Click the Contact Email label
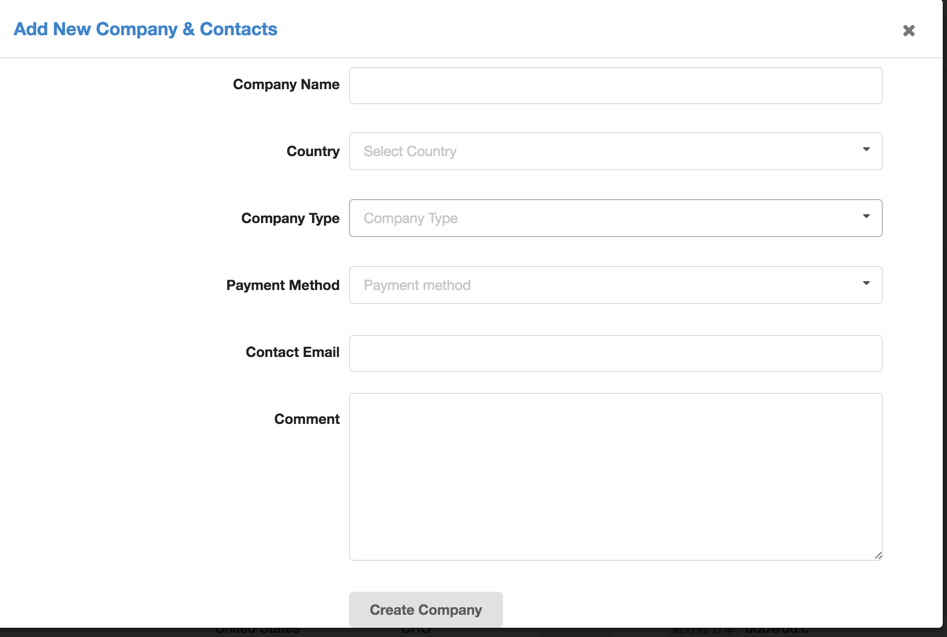Image resolution: width=947 pixels, height=637 pixels. coord(292,352)
